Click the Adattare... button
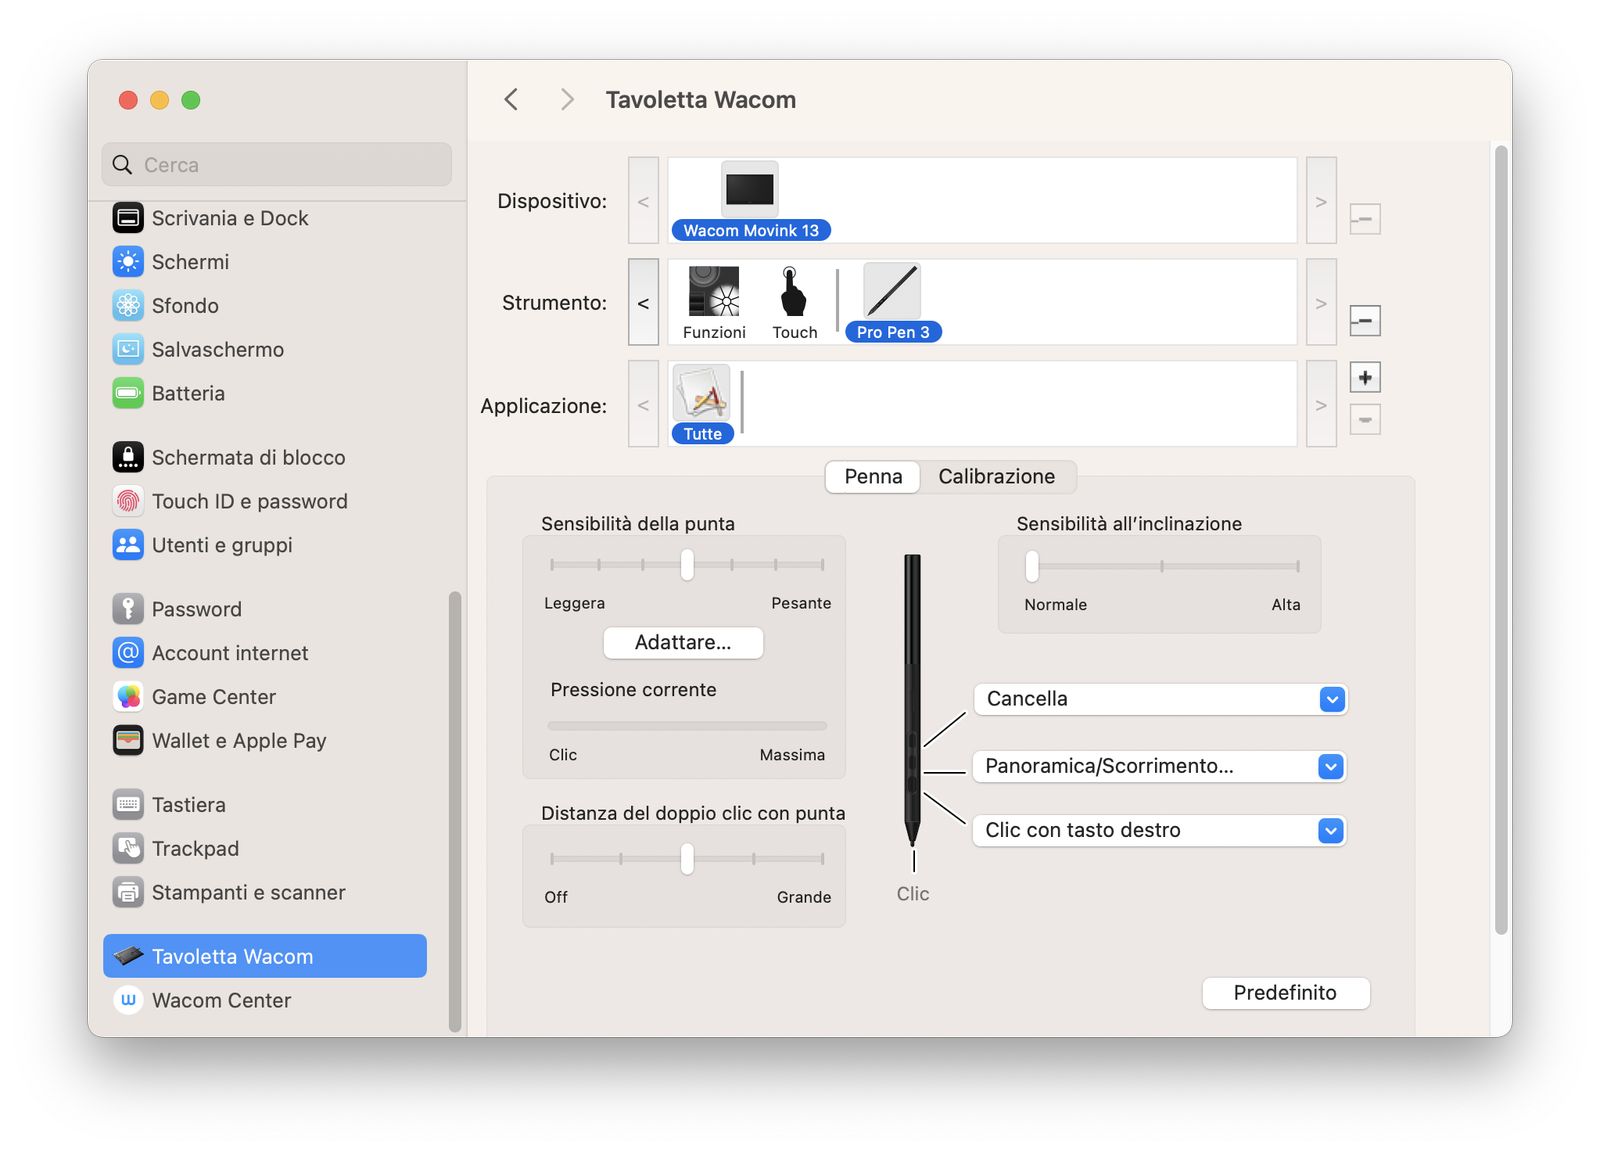1600x1153 pixels. 683,642
